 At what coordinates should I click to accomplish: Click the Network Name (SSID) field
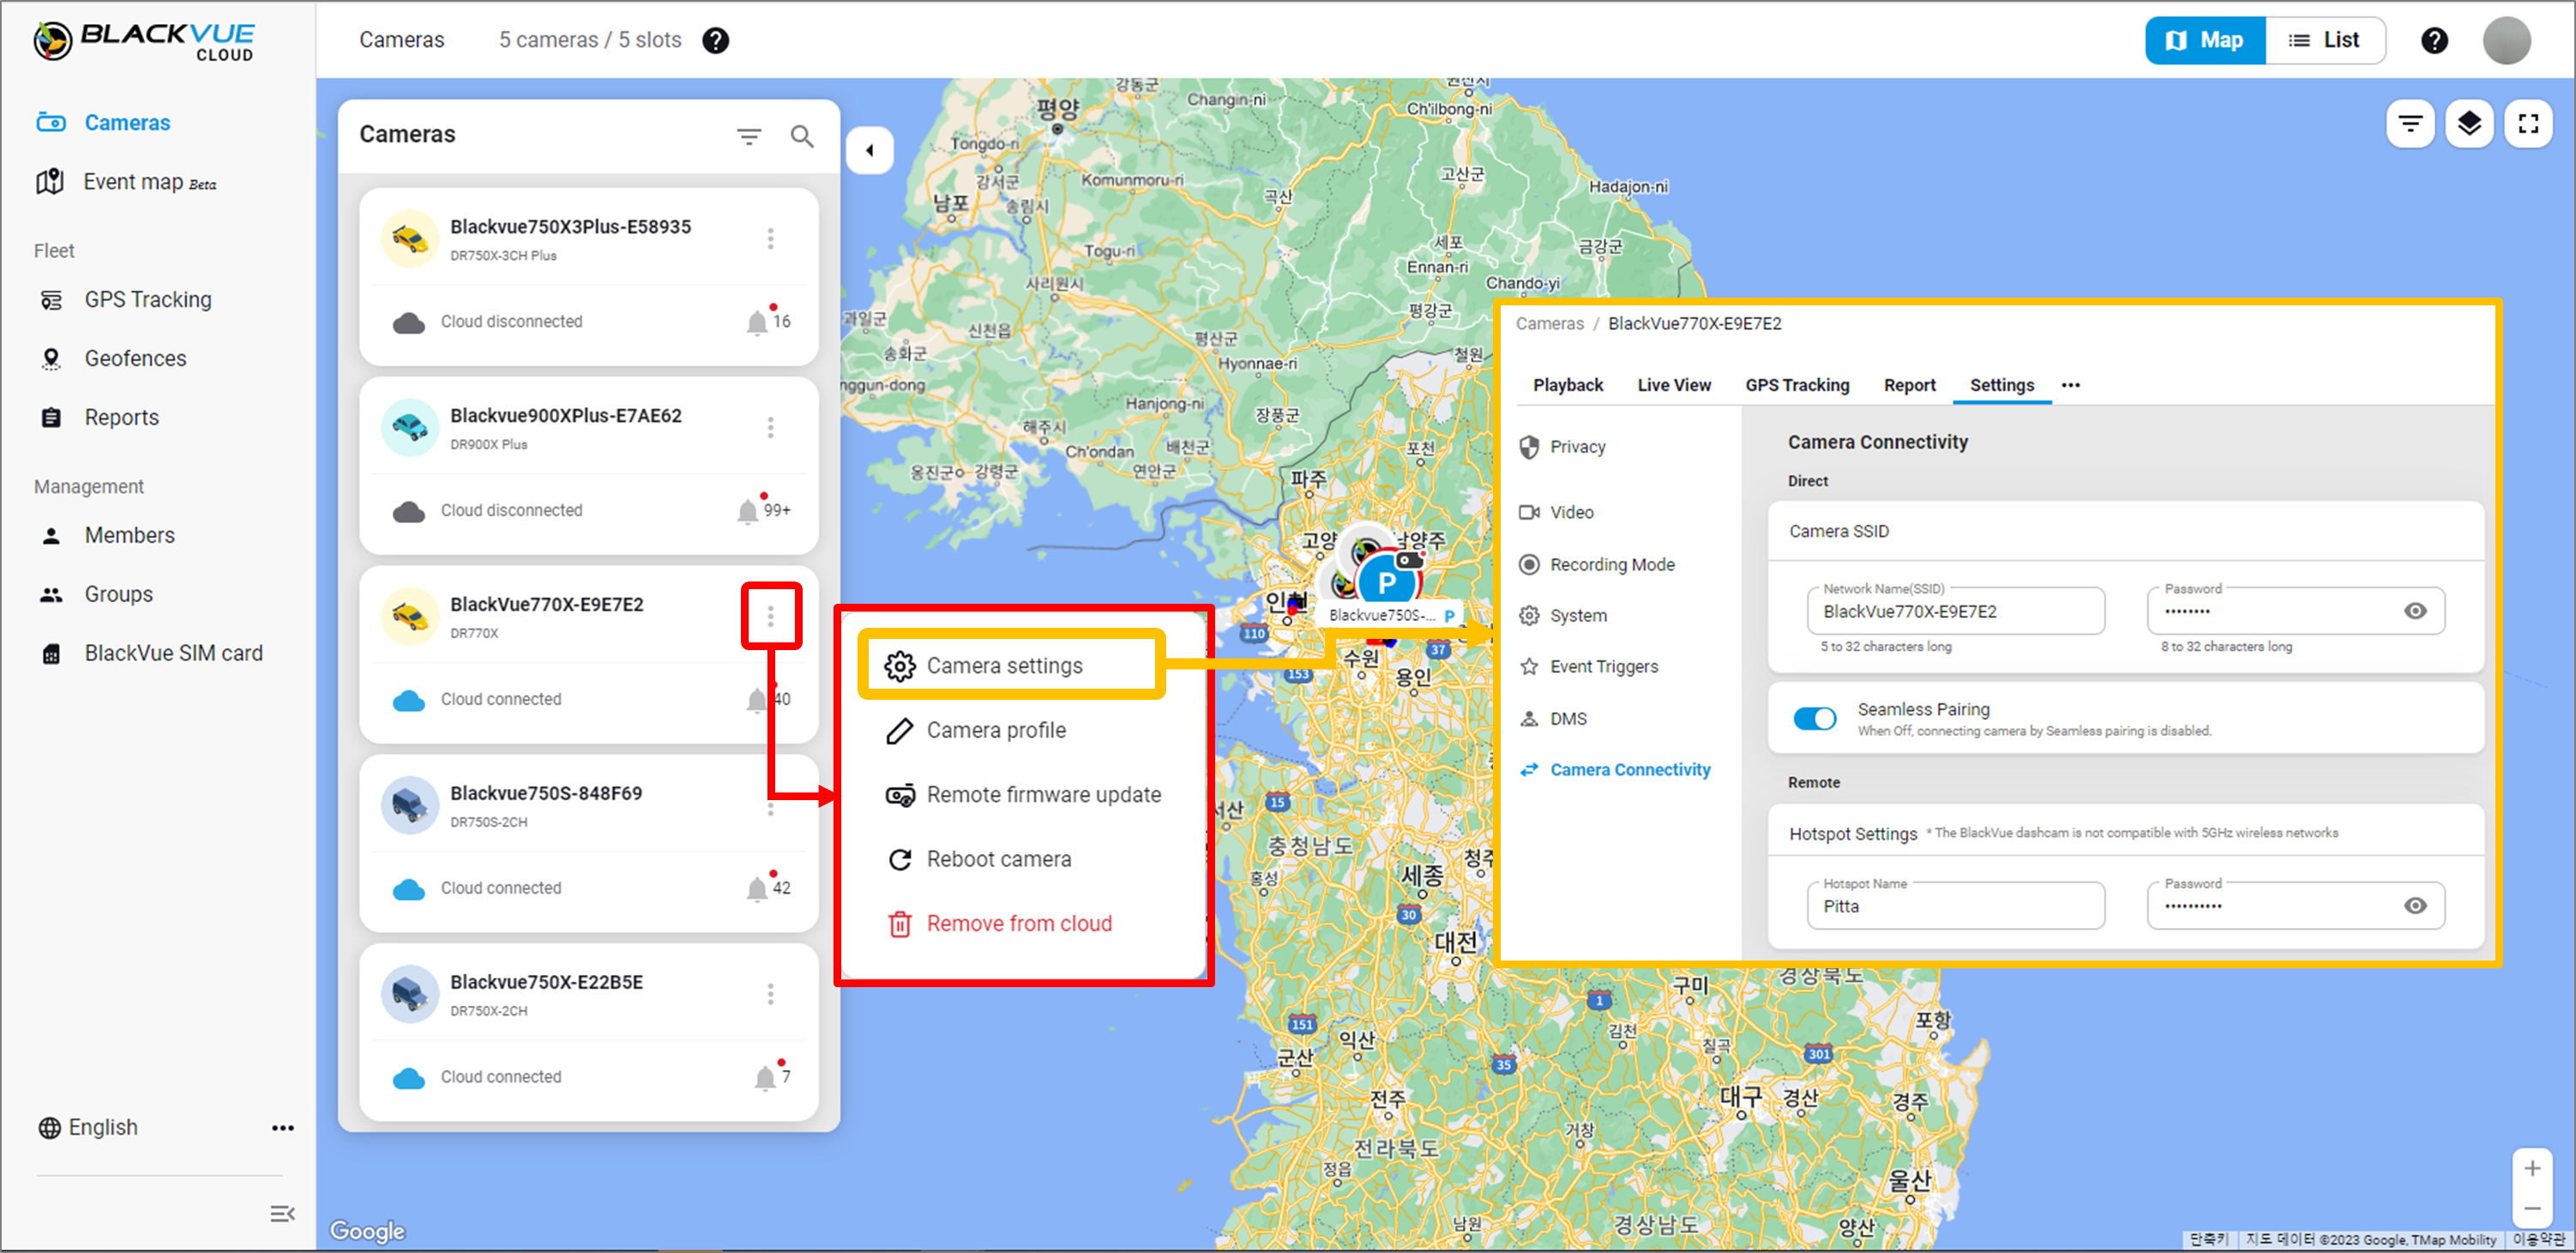click(1955, 611)
